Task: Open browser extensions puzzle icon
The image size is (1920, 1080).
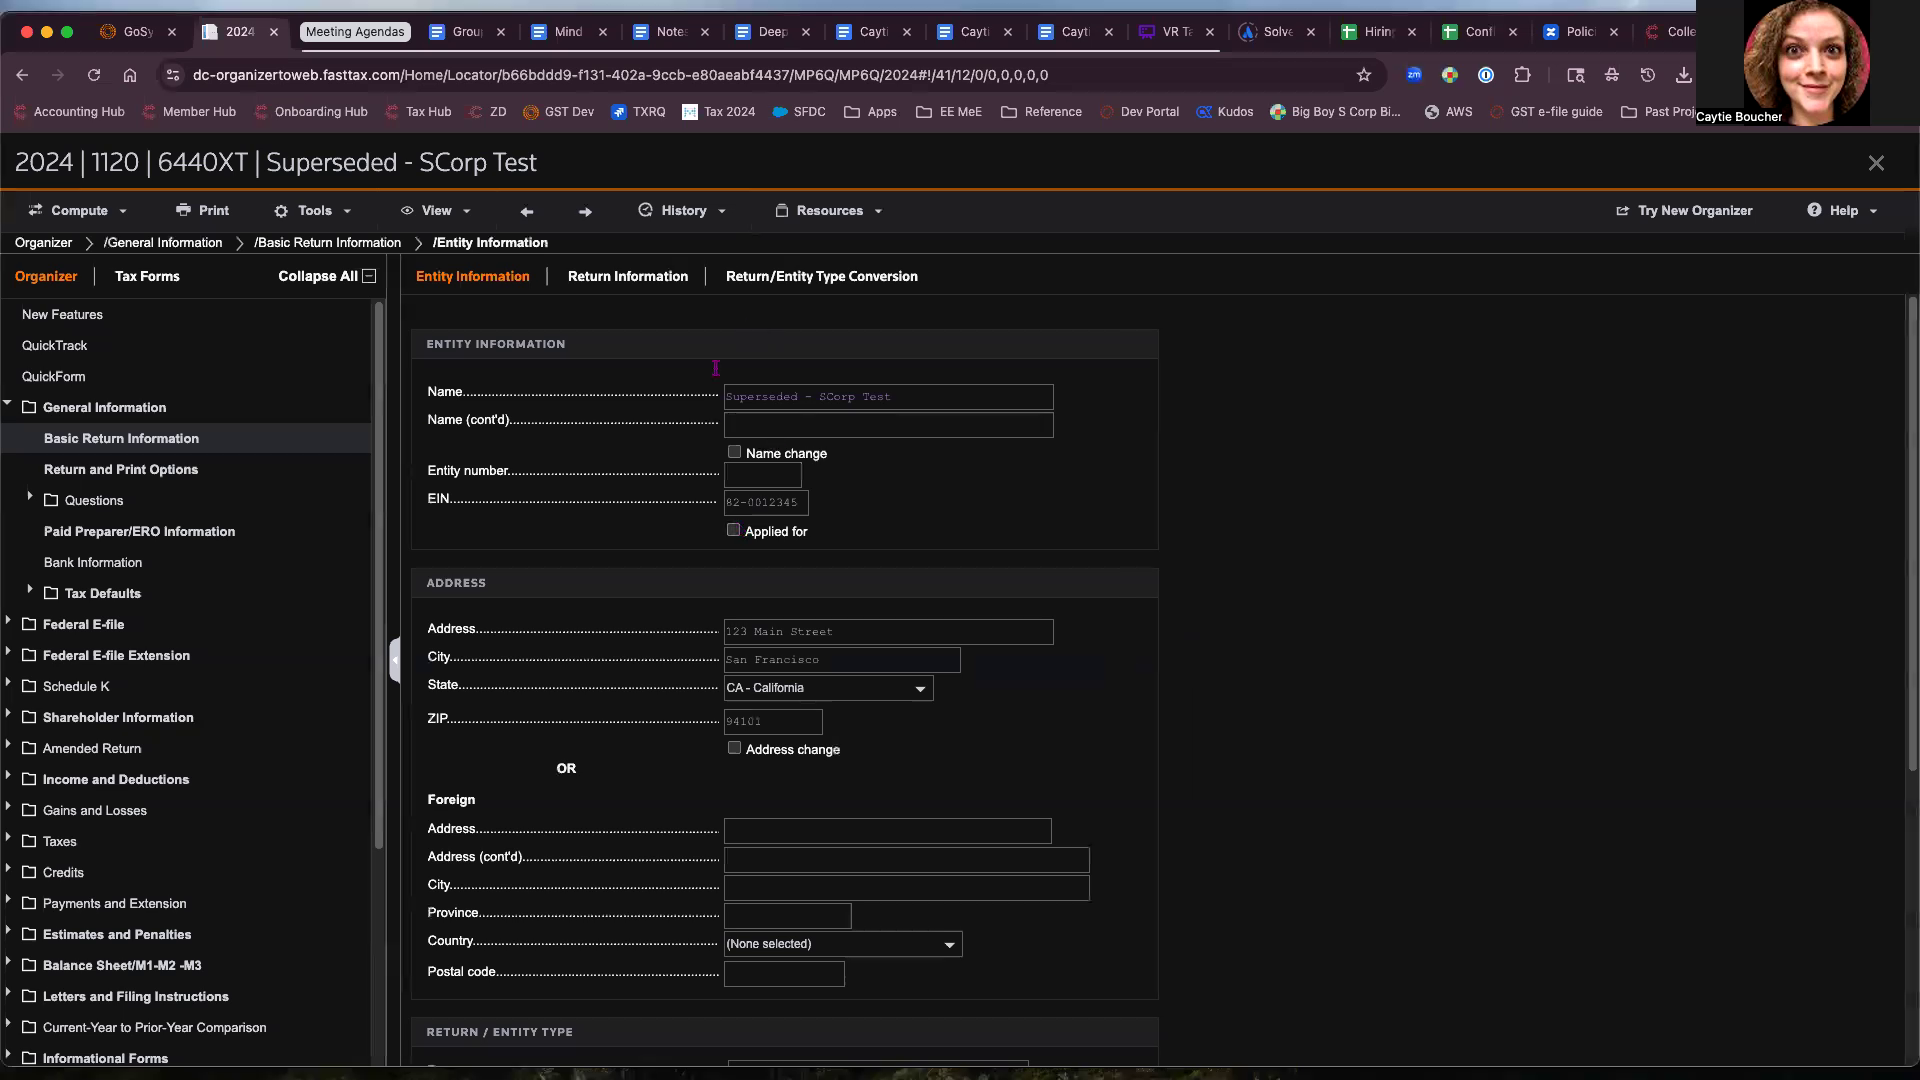Action: [1522, 75]
